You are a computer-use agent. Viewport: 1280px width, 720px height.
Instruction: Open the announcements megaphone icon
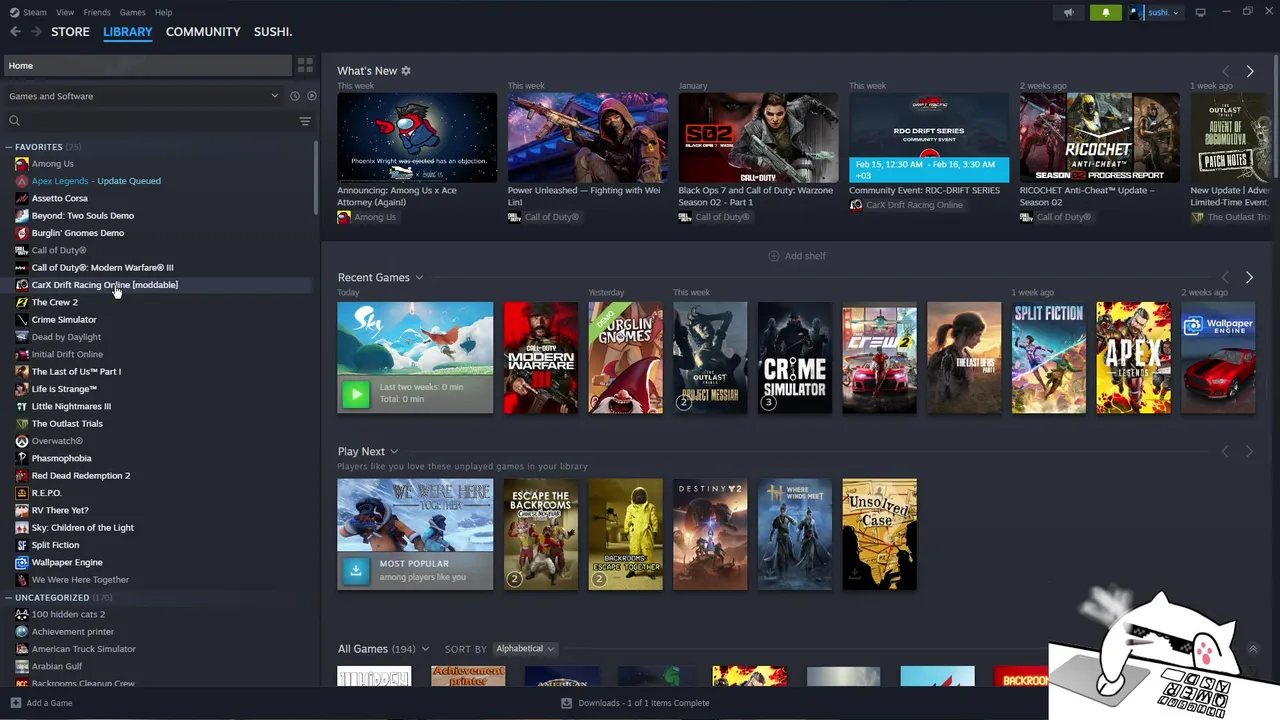pyautogui.click(x=1068, y=12)
